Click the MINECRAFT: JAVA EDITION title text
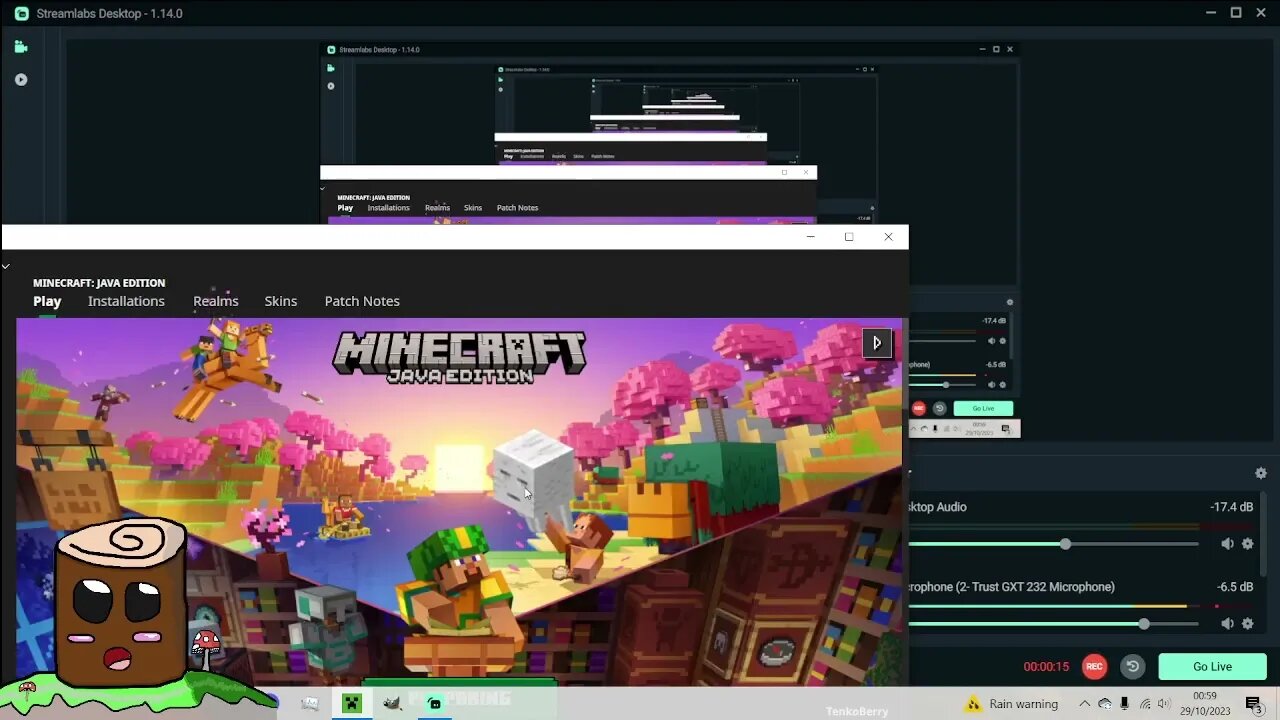The height and width of the screenshot is (720, 1280). click(x=99, y=283)
